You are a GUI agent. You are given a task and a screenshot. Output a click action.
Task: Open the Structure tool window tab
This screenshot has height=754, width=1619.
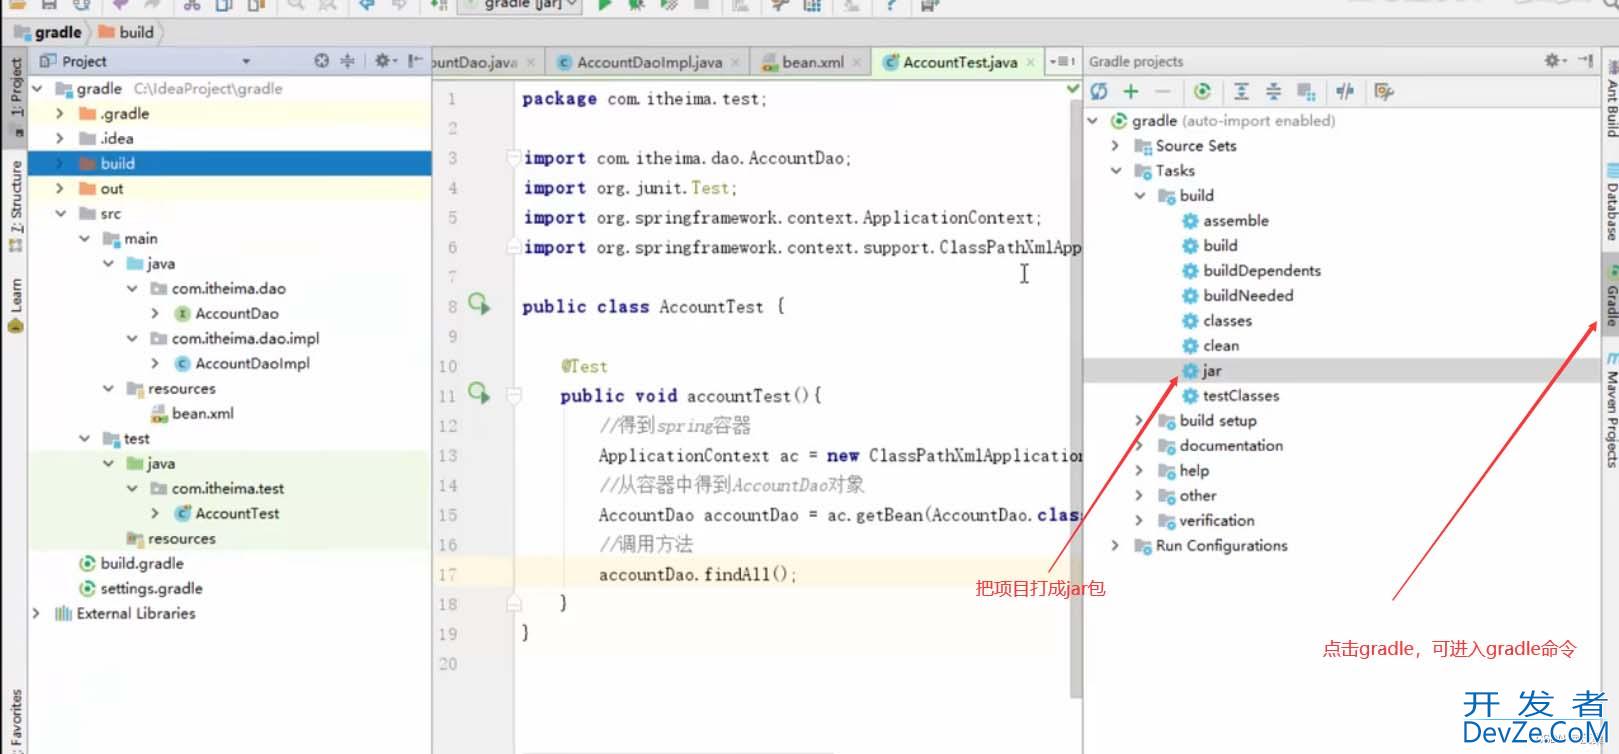(15, 204)
